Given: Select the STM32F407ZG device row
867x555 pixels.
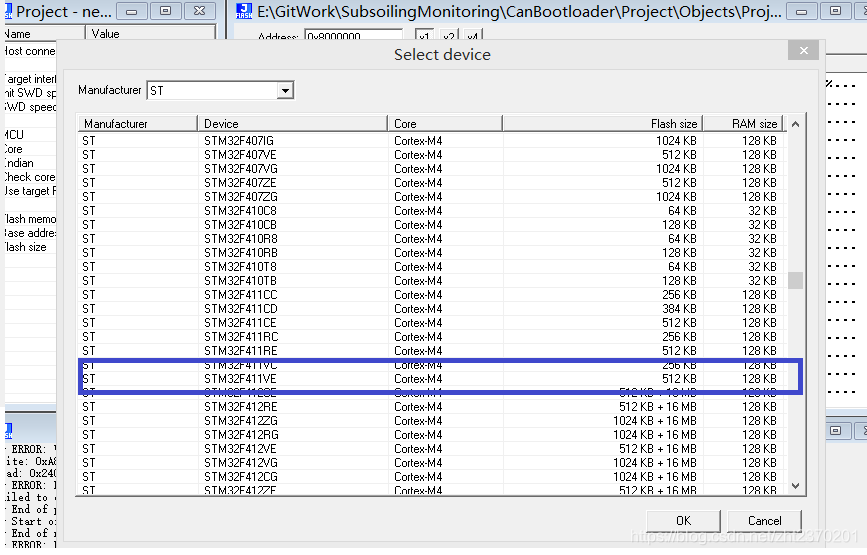Looking at the screenshot, I should [431, 197].
